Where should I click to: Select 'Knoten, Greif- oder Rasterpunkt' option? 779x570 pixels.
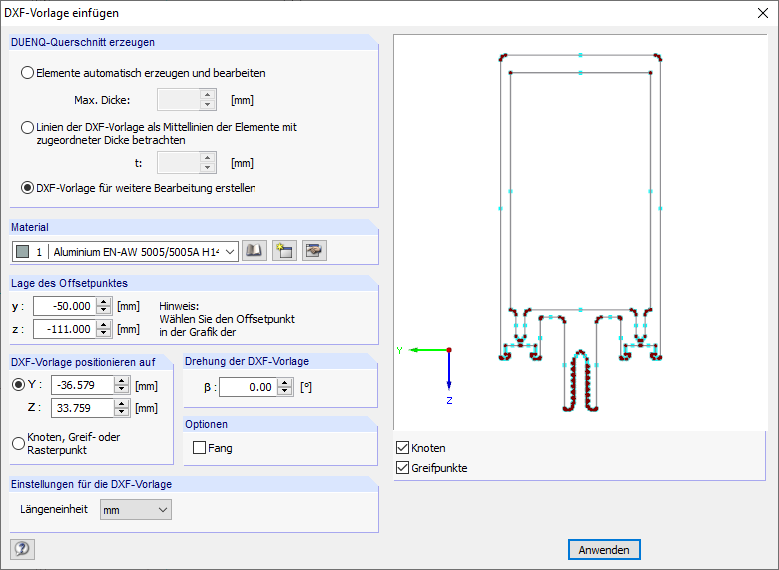[18, 443]
